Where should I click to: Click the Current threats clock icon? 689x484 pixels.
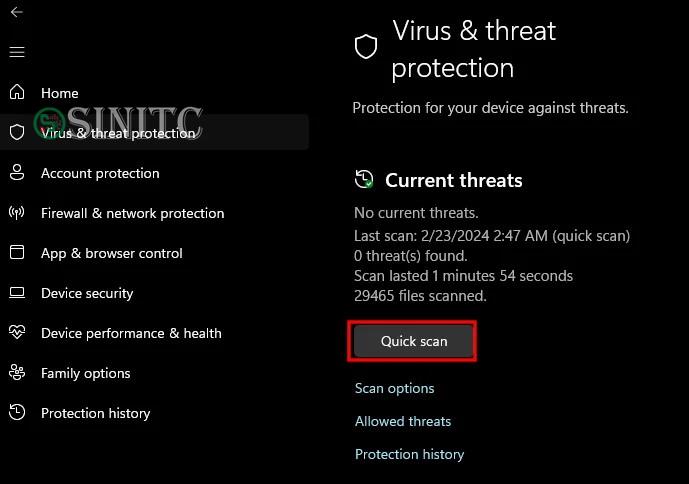[364, 179]
